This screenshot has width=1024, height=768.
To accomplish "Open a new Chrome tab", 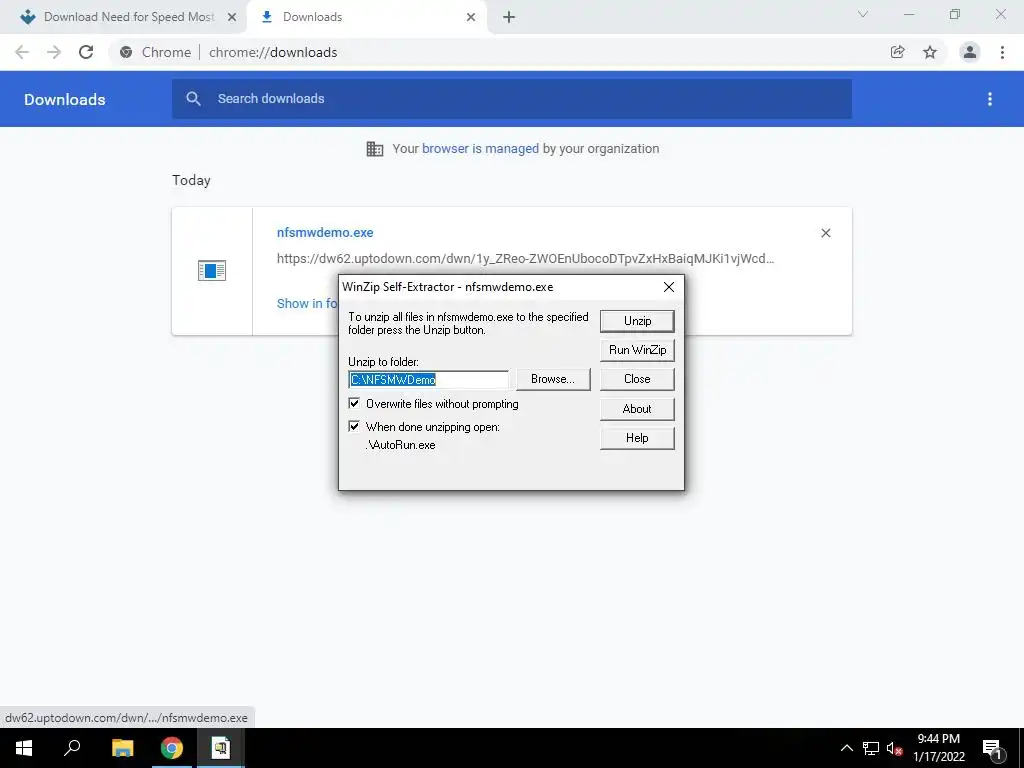I will click(x=509, y=17).
